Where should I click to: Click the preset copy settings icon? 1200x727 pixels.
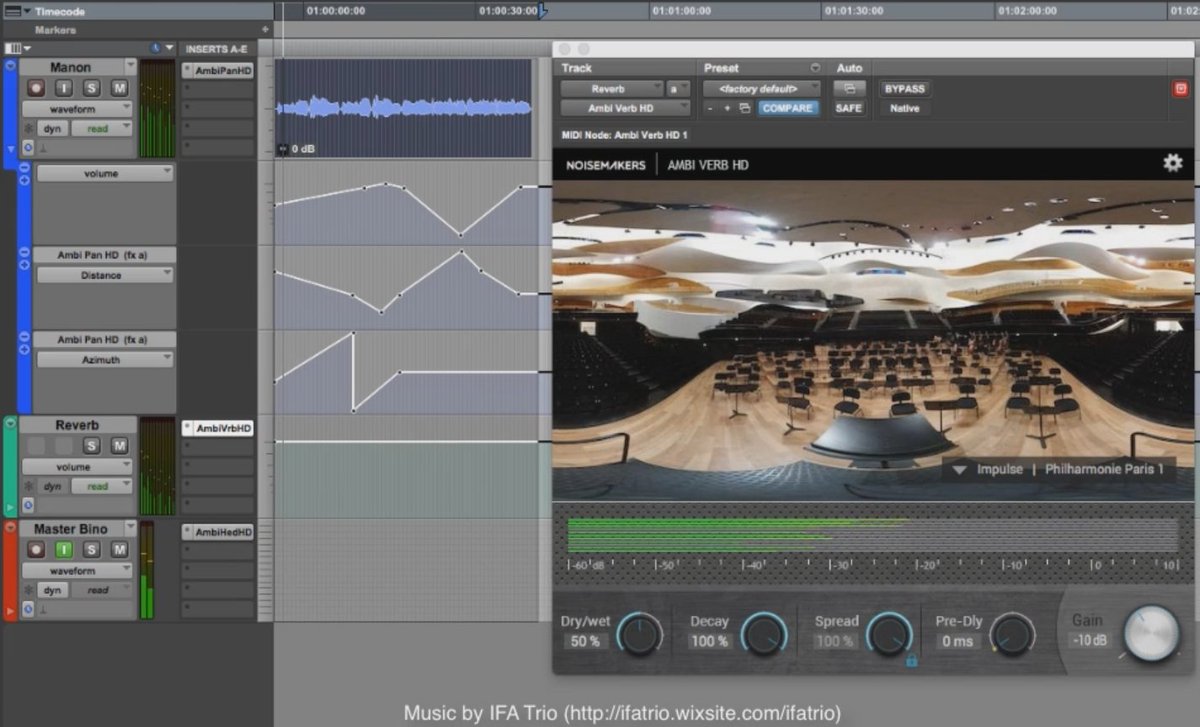click(744, 108)
